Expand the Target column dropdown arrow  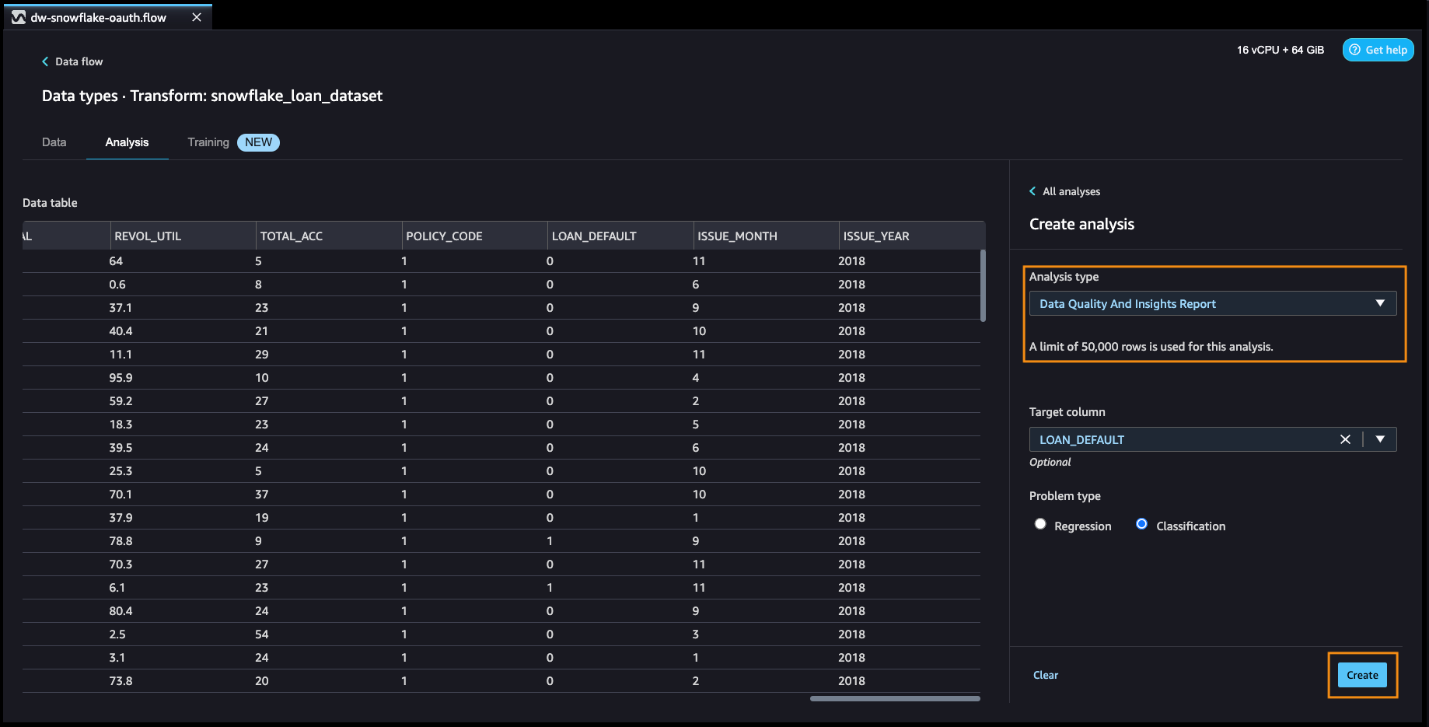[1380, 439]
